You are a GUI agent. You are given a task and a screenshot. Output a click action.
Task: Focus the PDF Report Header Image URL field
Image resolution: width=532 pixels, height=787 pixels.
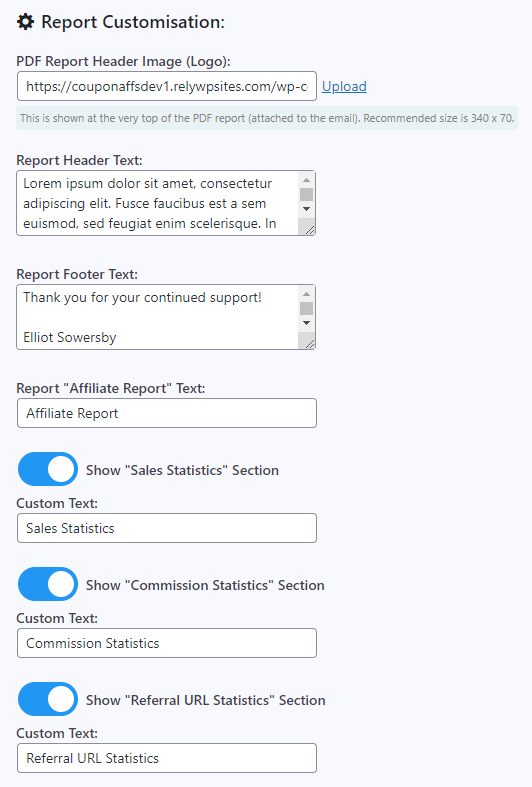coord(167,86)
